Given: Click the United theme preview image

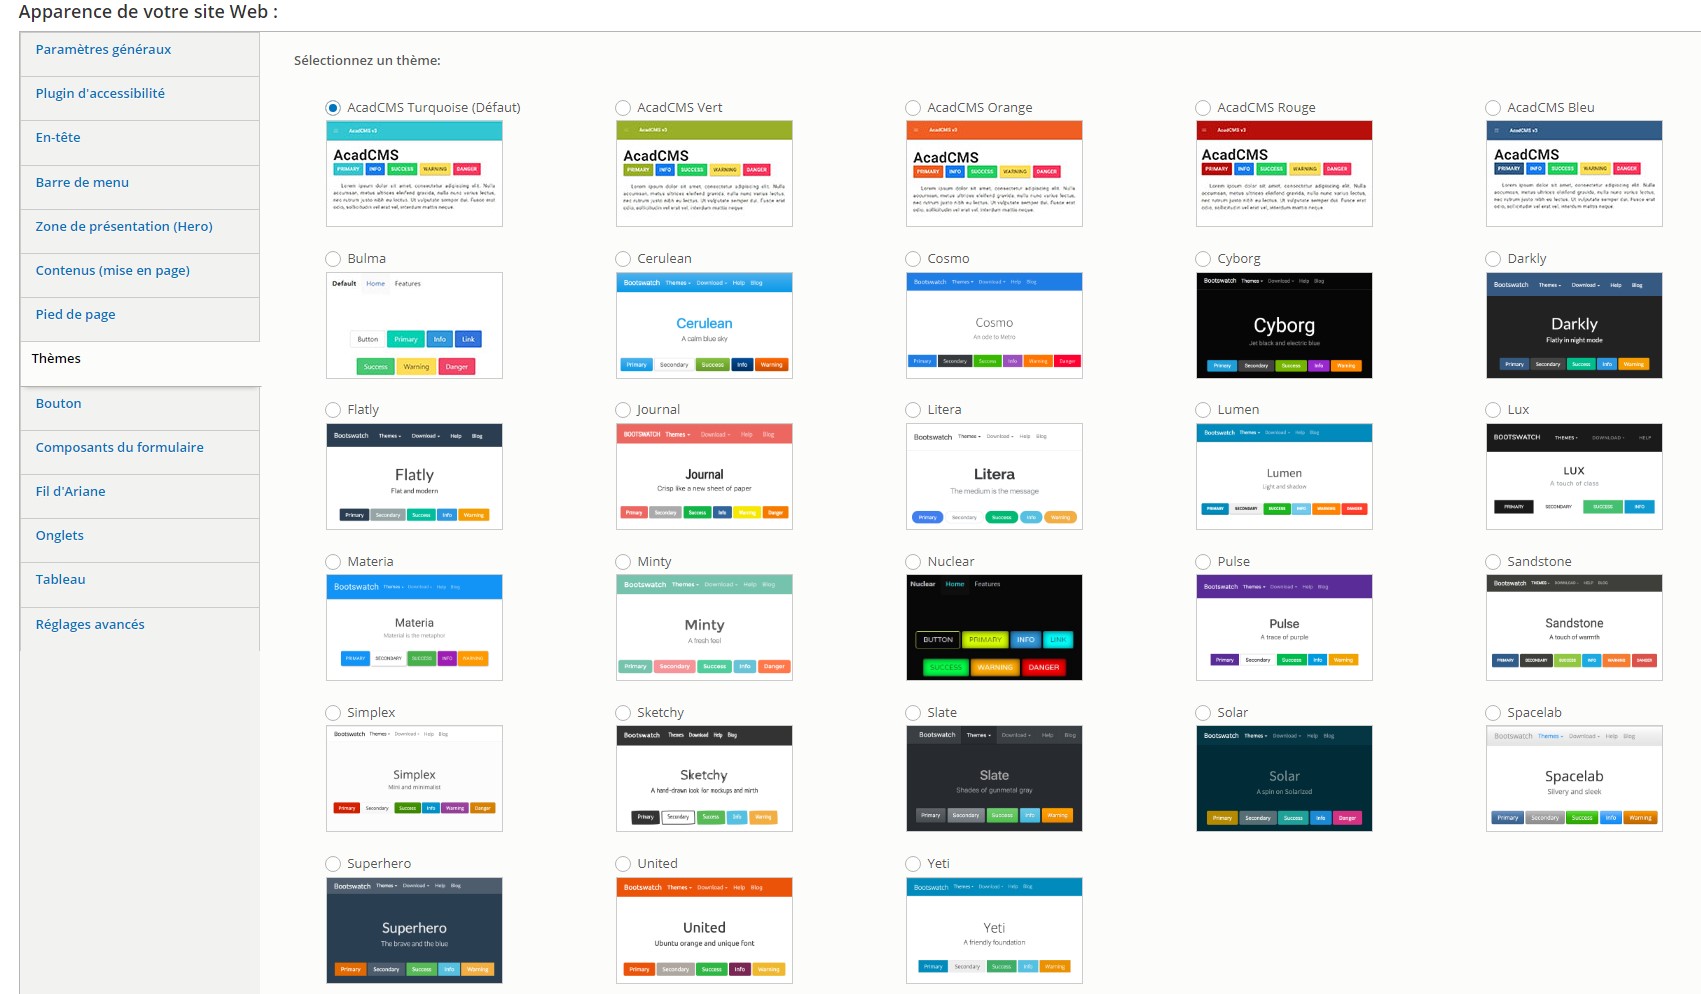Looking at the screenshot, I should 704,930.
